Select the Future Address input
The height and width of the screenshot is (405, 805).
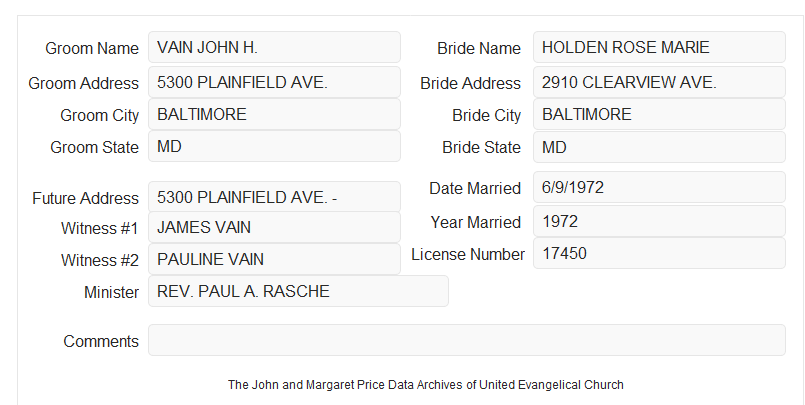[274, 197]
